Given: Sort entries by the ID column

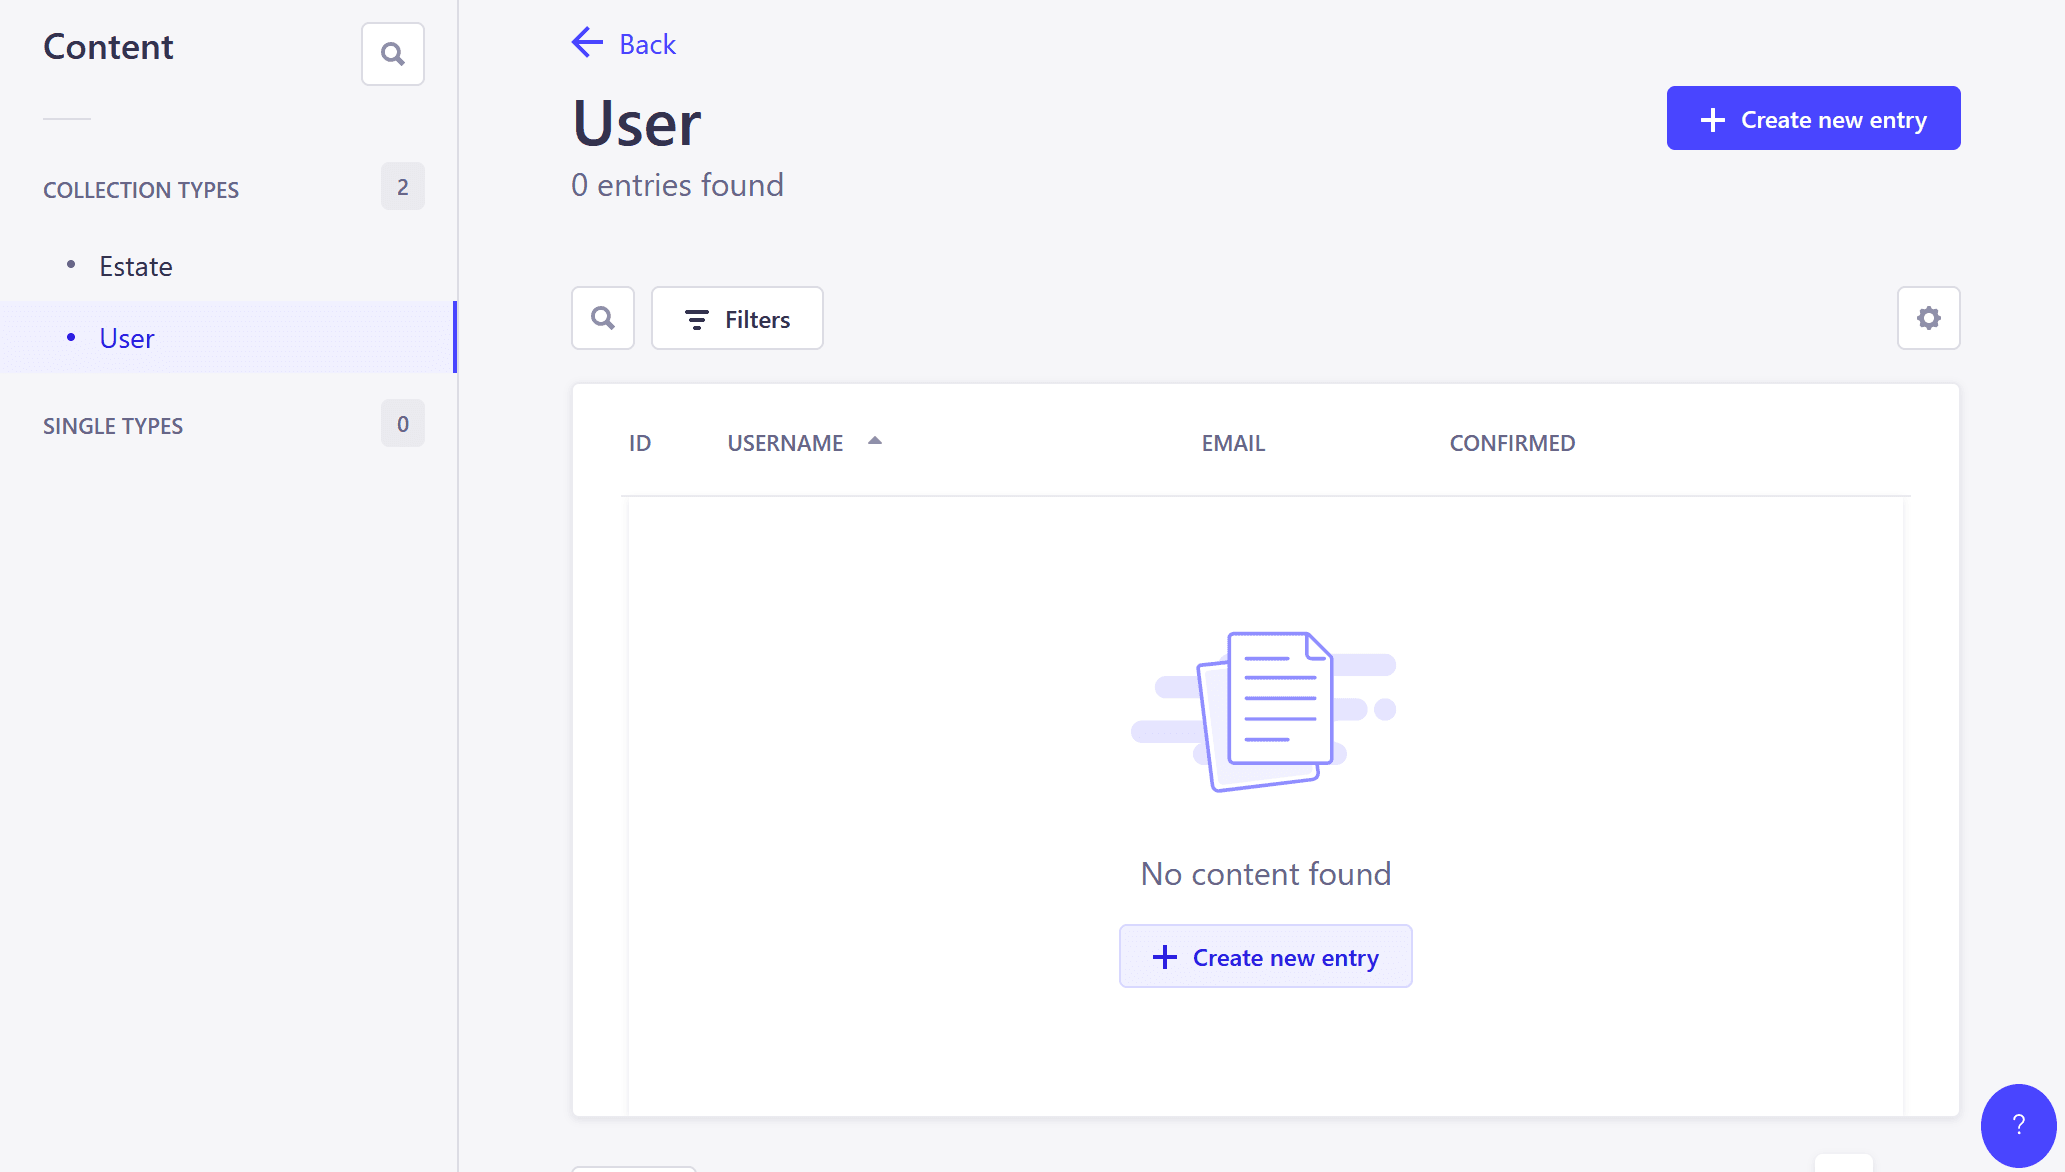Looking at the screenshot, I should coord(640,442).
